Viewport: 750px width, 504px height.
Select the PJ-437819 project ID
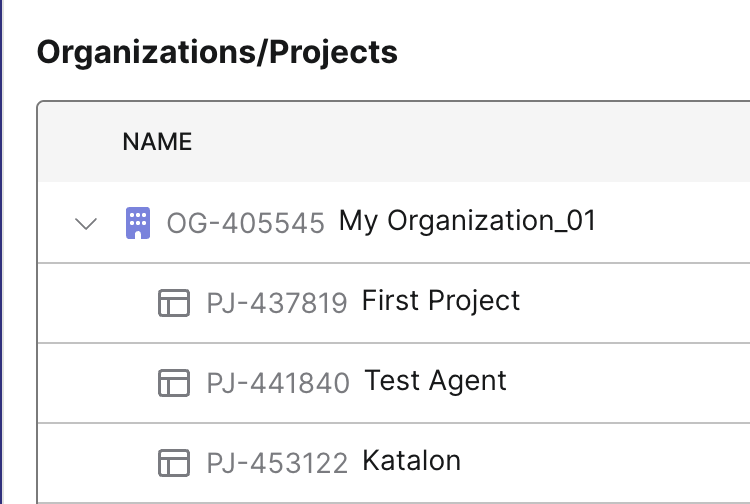pos(277,302)
